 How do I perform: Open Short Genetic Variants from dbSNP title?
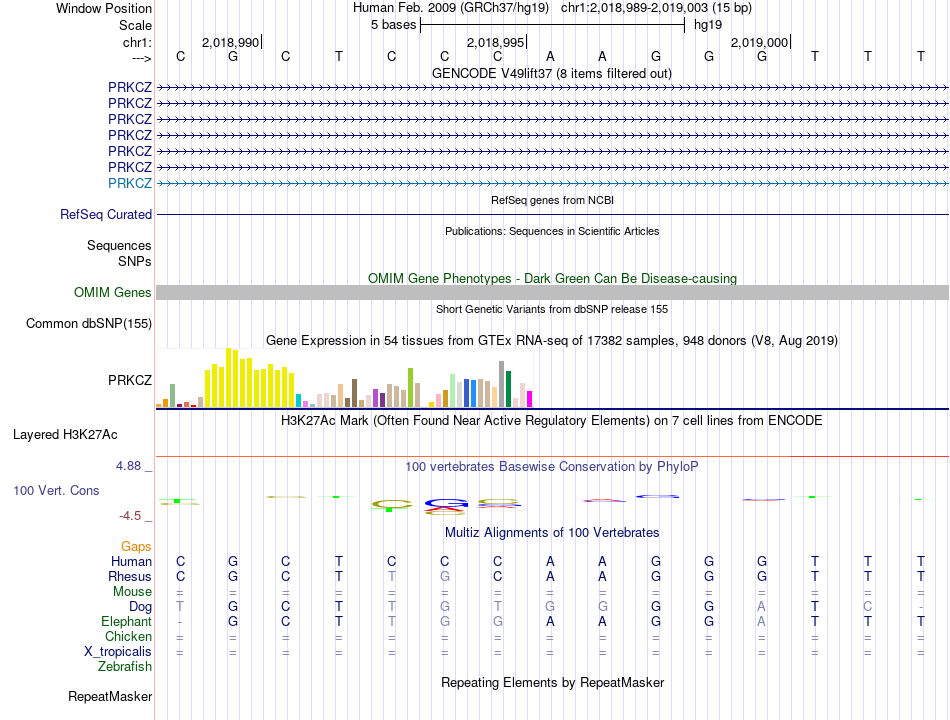552,309
